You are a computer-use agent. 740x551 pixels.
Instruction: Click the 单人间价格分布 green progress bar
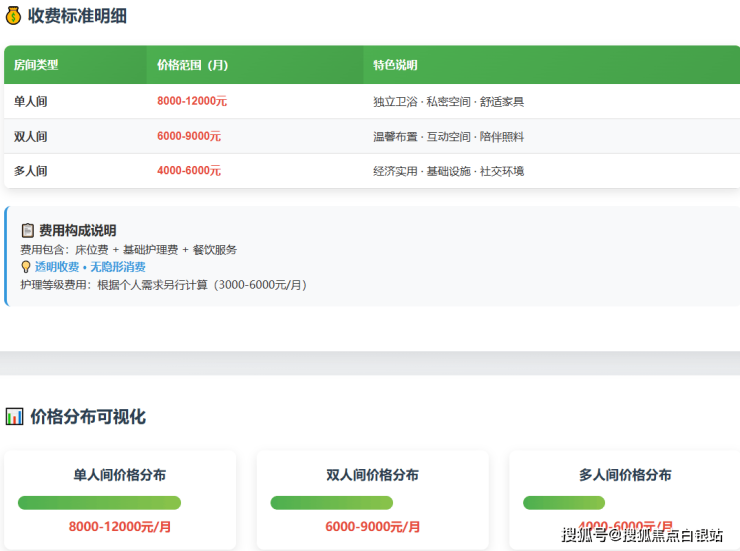pos(99,503)
